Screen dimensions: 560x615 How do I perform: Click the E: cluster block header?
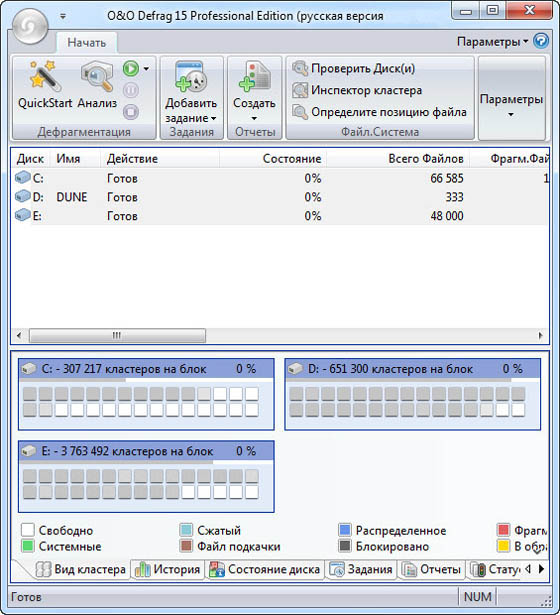pyautogui.click(x=146, y=451)
